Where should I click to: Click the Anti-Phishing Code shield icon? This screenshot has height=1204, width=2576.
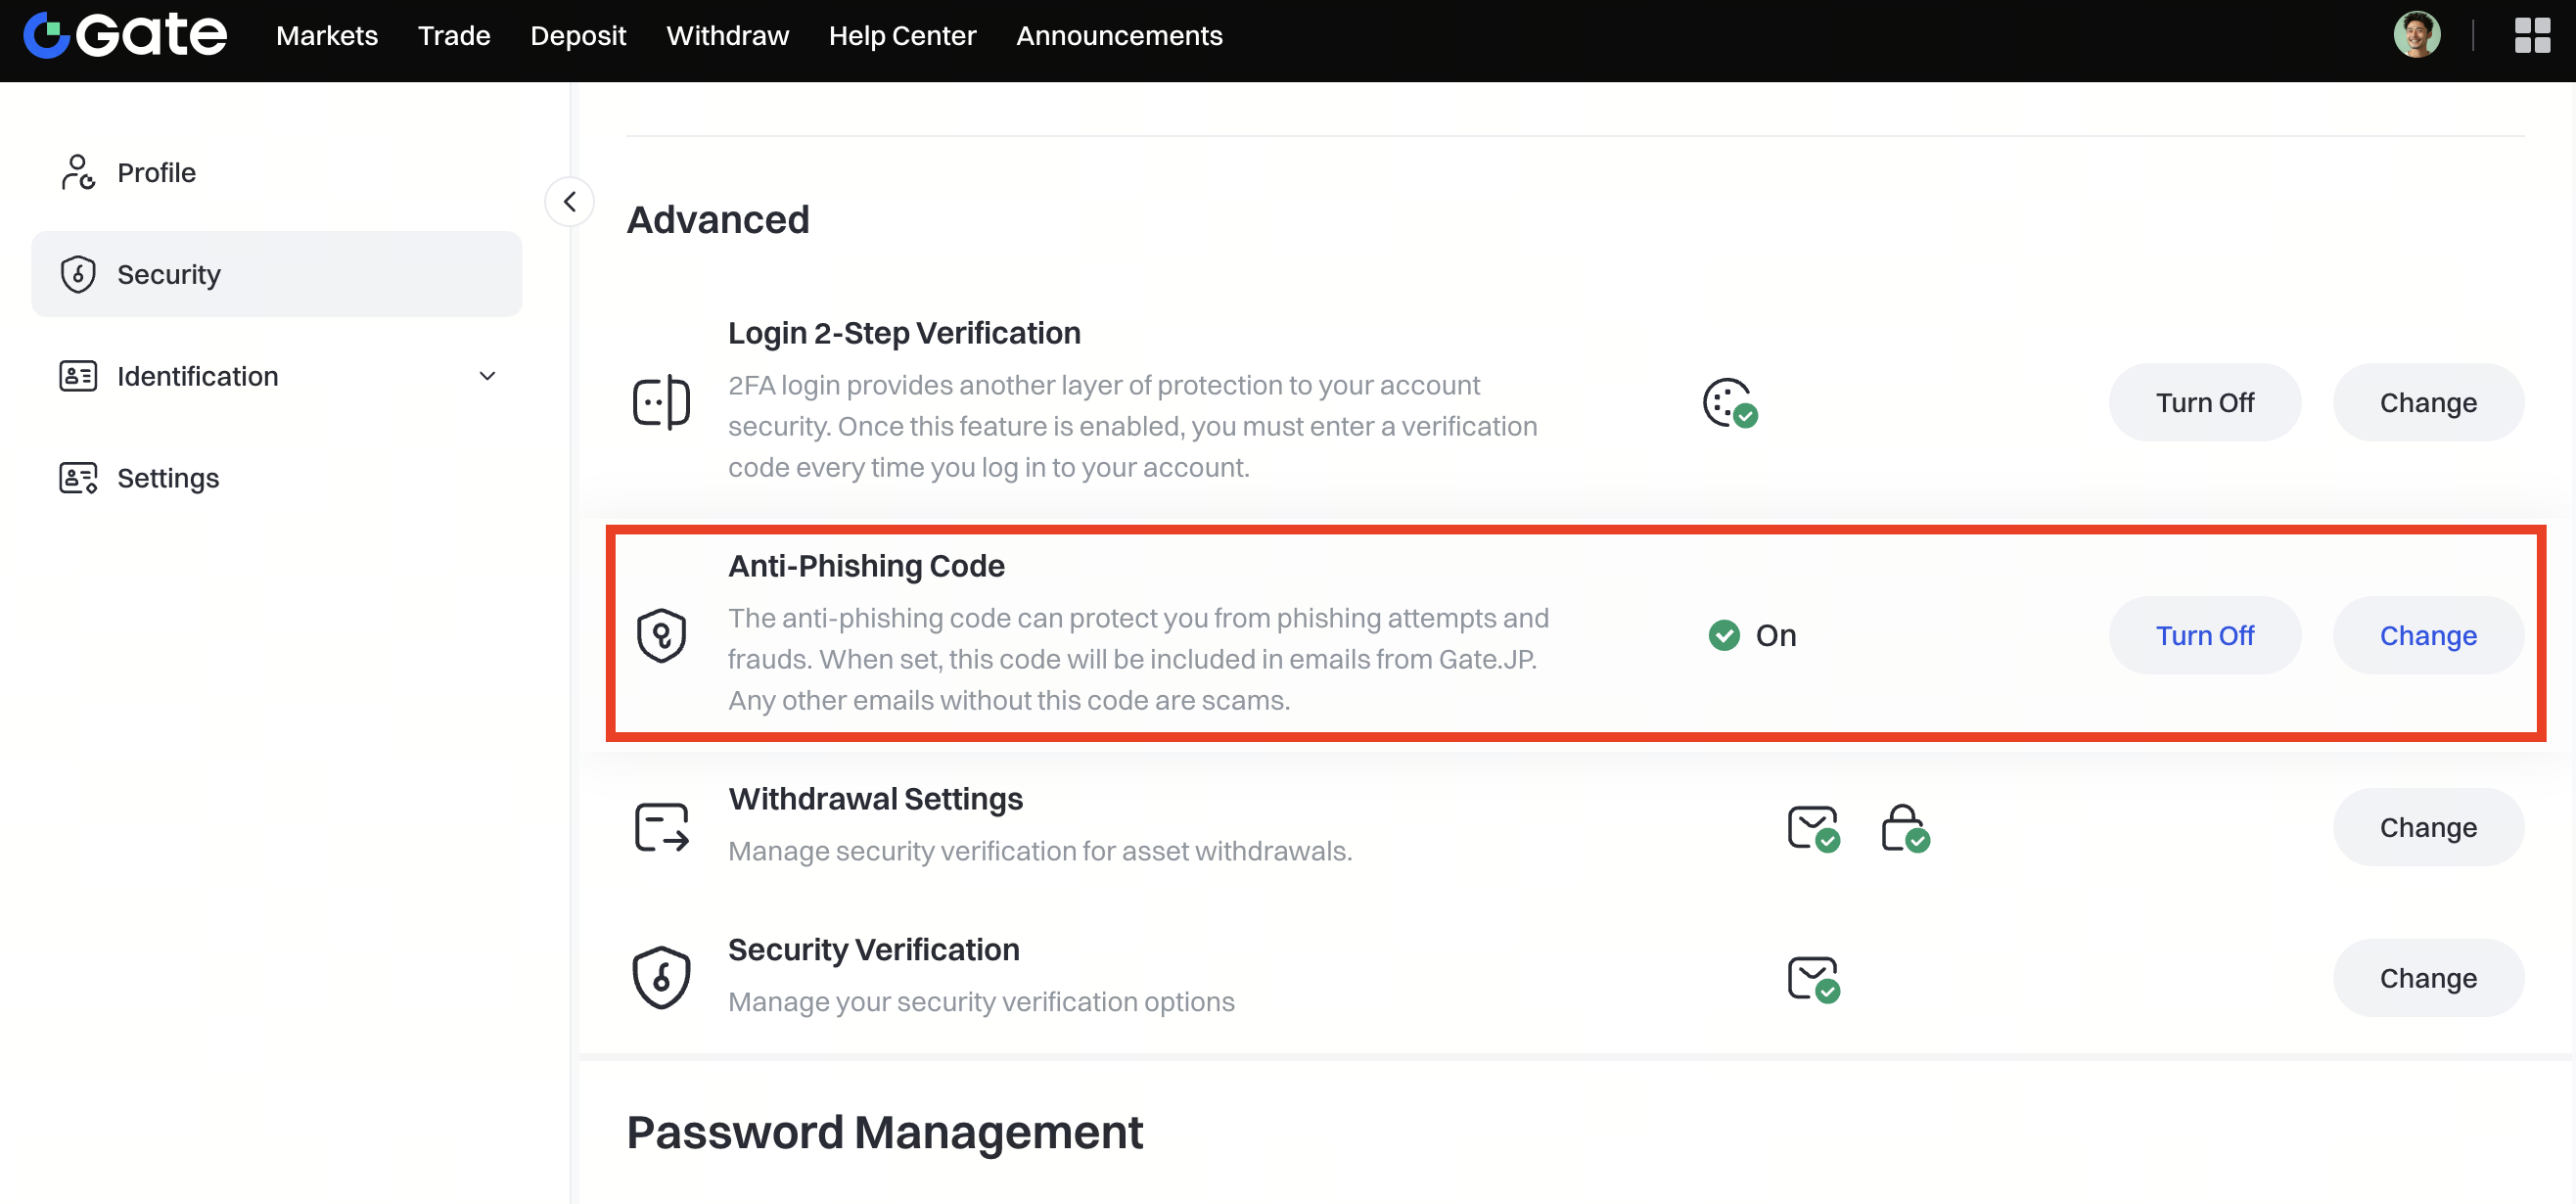(x=661, y=635)
